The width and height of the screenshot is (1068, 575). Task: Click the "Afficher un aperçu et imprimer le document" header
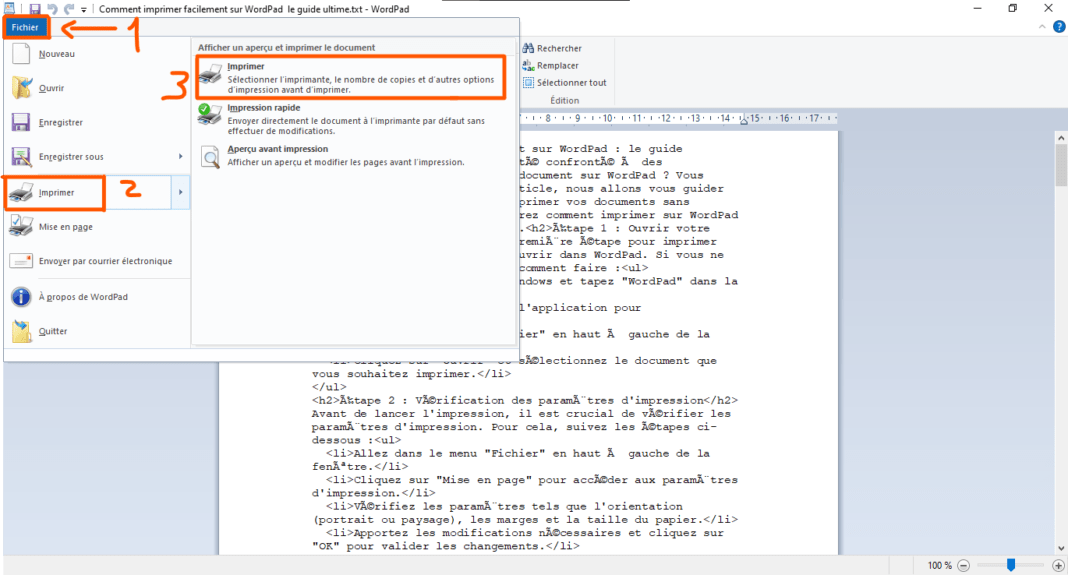tap(287, 48)
